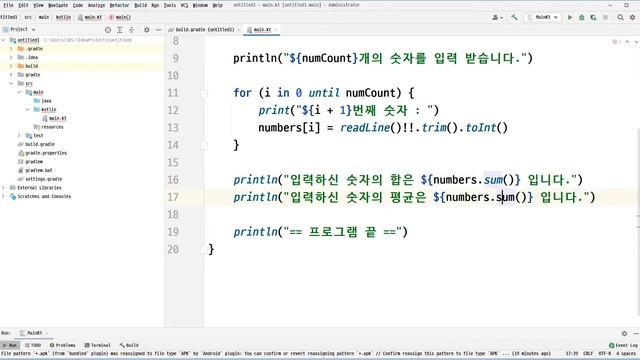Open the Problems tool window
The height and width of the screenshot is (360, 640).
point(62,345)
